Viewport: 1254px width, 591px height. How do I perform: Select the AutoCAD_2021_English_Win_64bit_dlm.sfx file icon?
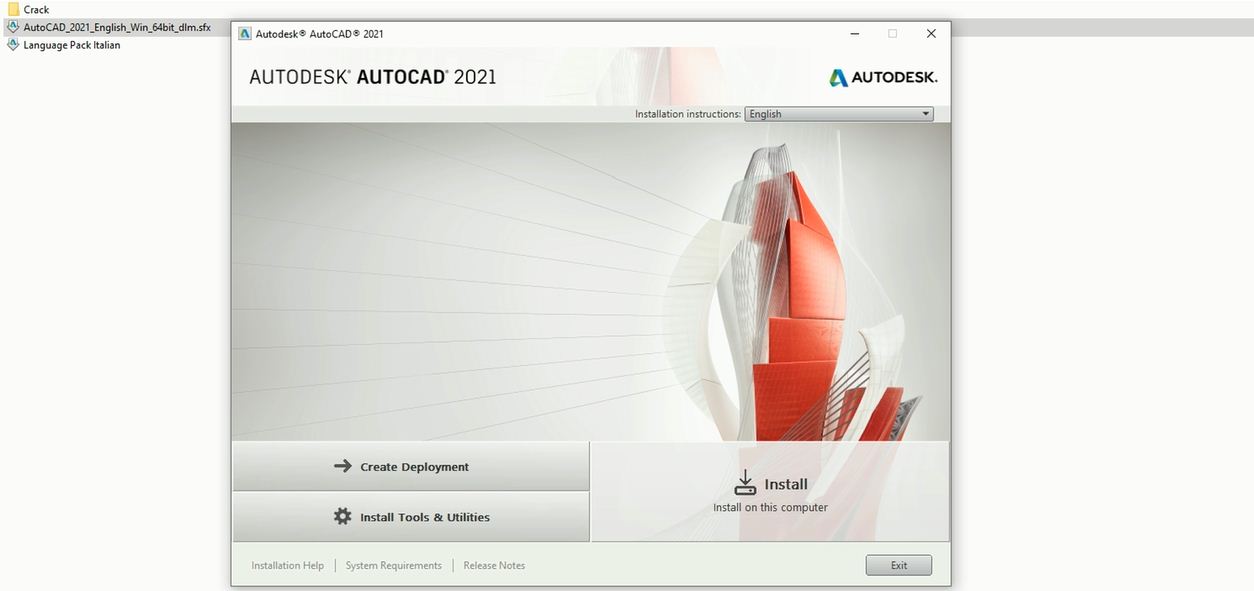point(13,27)
